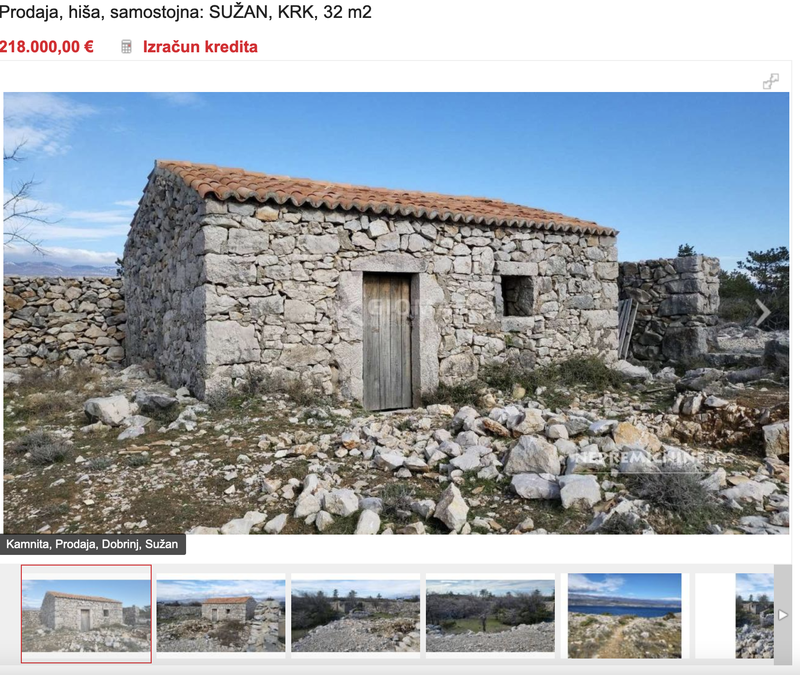Image resolution: width=800 pixels, height=675 pixels.
Task: Open the Izračun kredita loan calculator link
Action: 200,46
